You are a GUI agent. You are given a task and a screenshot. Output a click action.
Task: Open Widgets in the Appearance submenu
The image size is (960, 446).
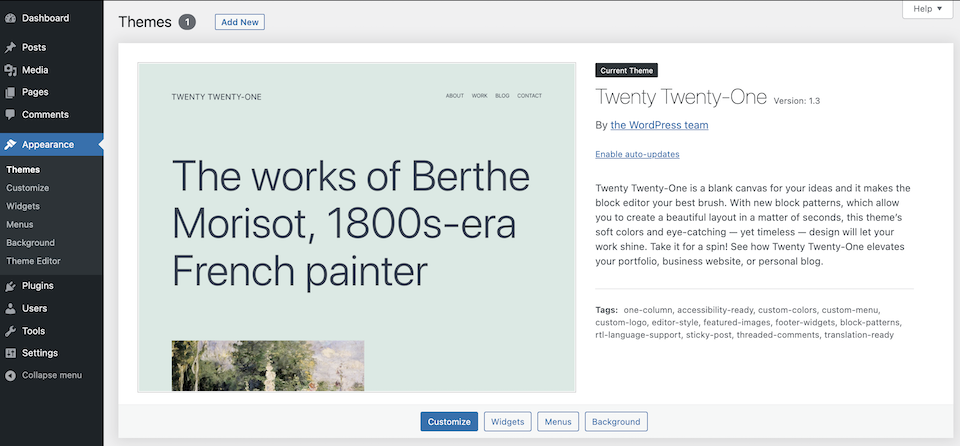(x=23, y=206)
